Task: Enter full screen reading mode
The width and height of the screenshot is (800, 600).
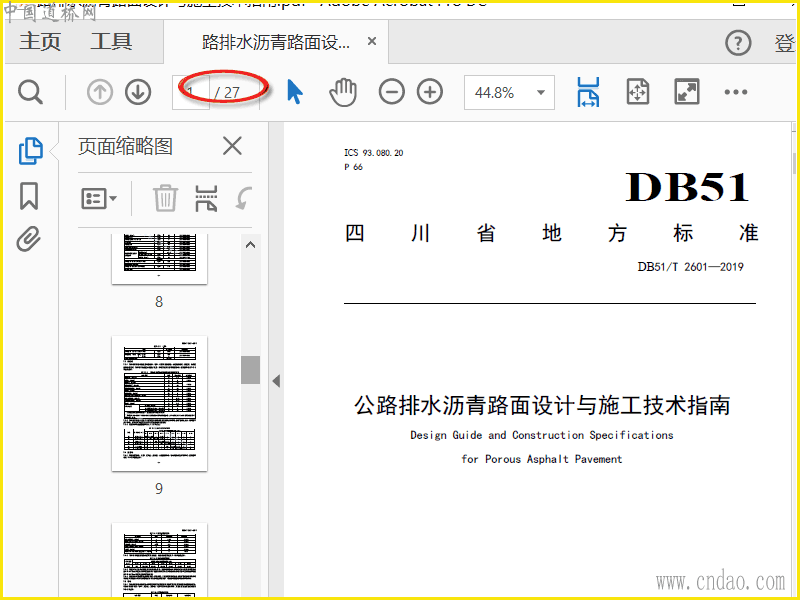Action: pyautogui.click(x=687, y=93)
